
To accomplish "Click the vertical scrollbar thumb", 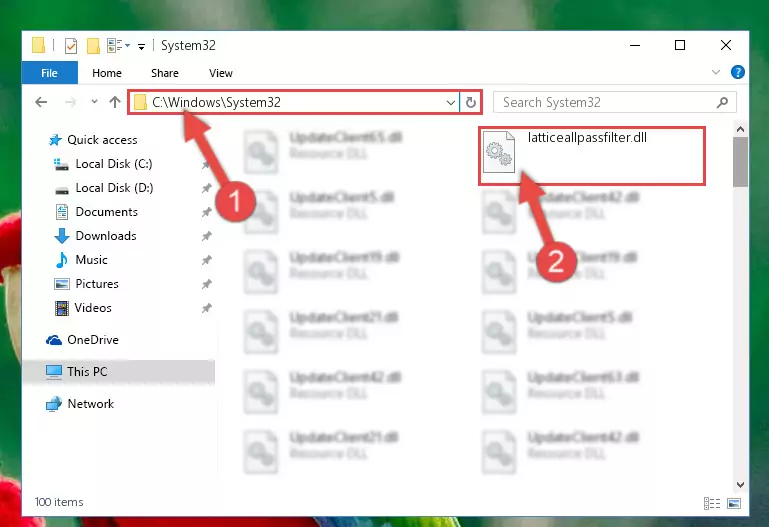I will pyautogui.click(x=741, y=162).
